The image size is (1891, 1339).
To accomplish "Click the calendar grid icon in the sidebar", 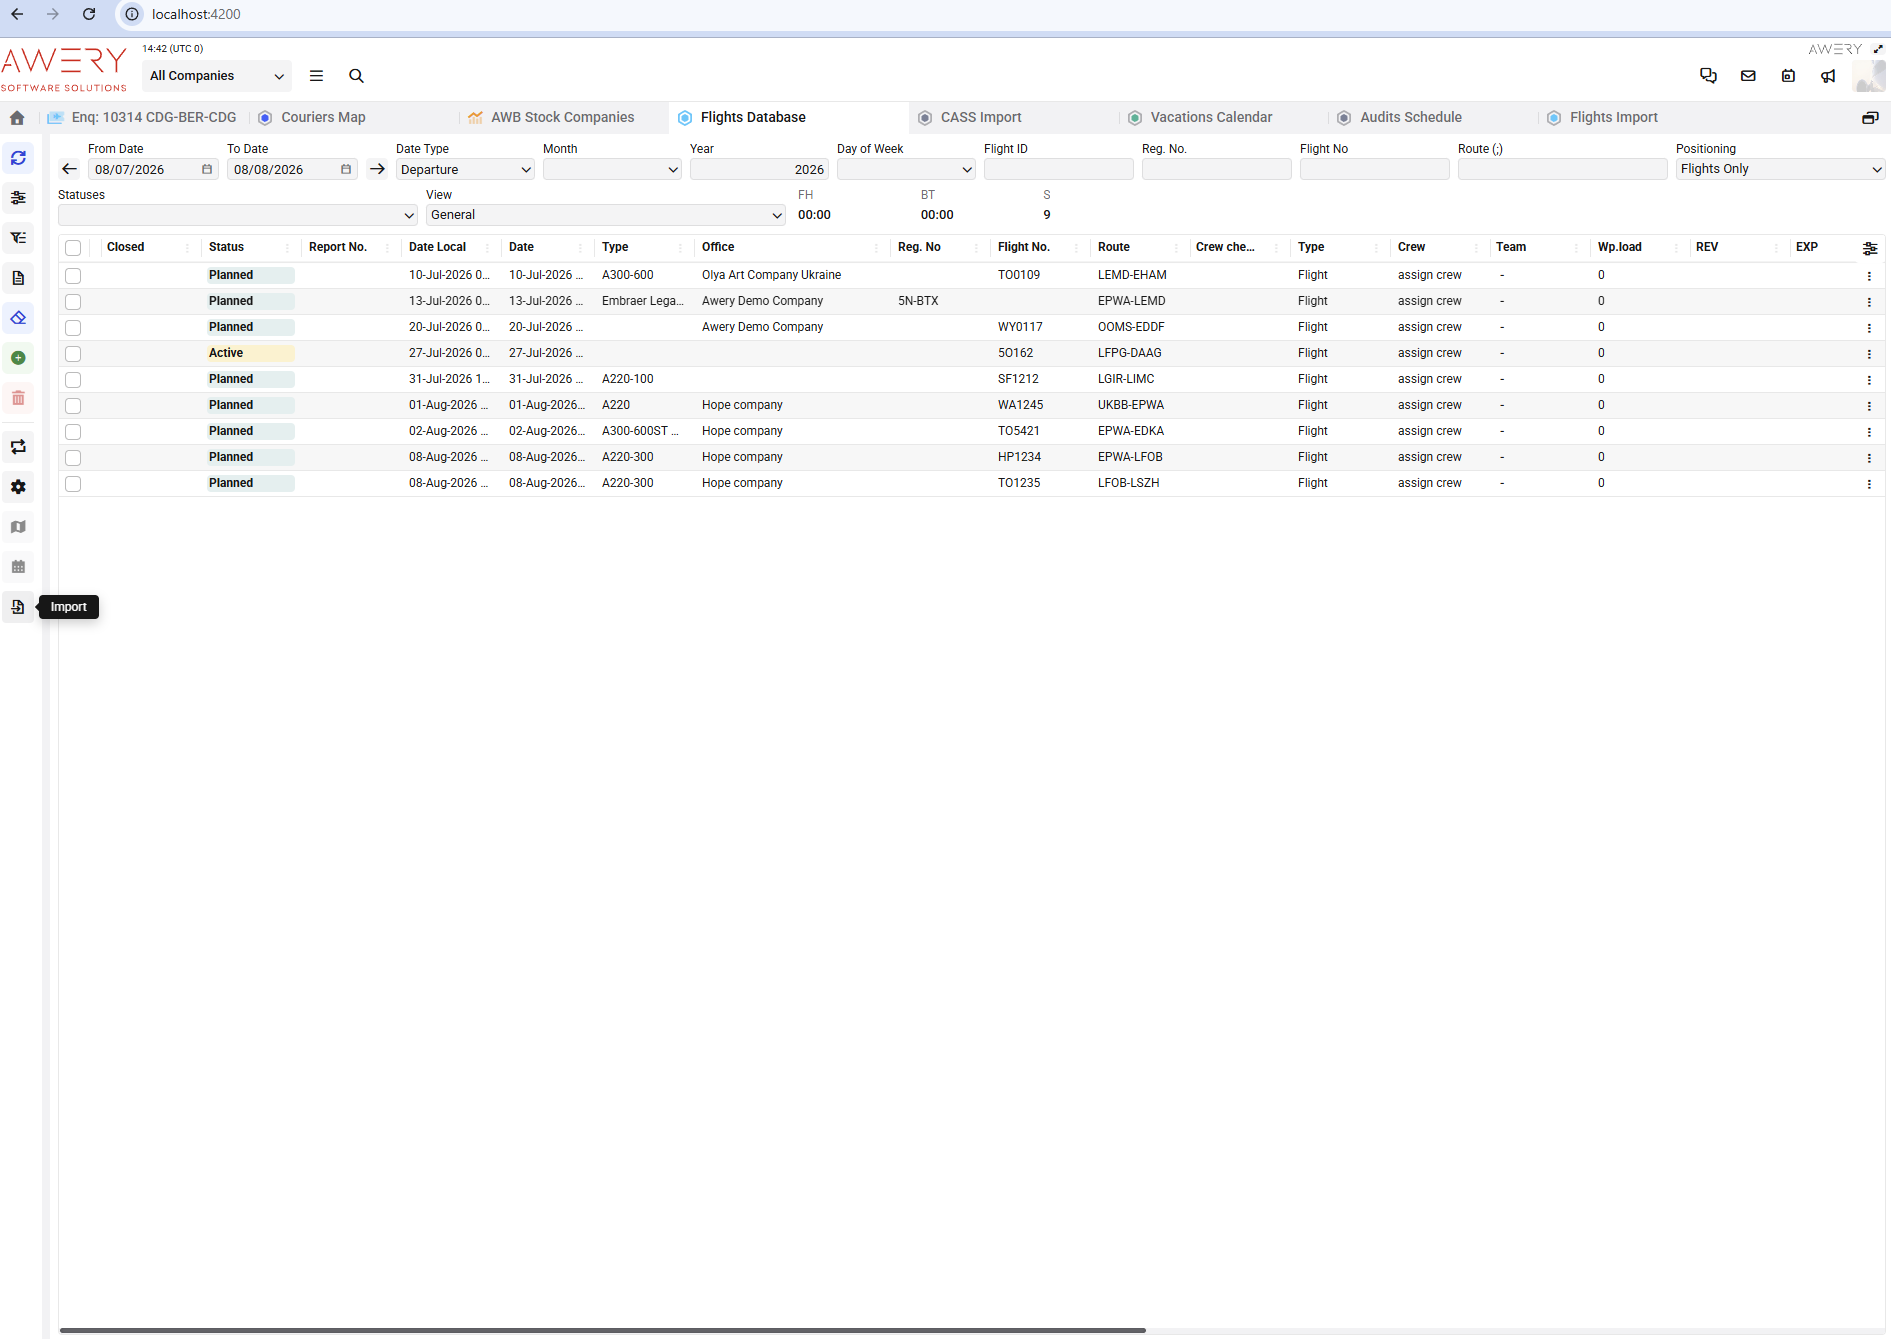I will [18, 567].
